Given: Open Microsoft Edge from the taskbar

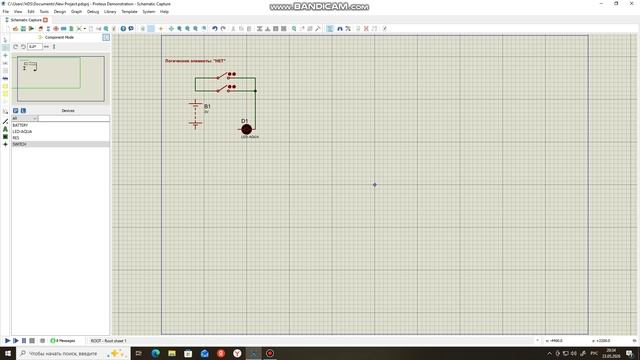Looking at the screenshot, I should coord(156,353).
